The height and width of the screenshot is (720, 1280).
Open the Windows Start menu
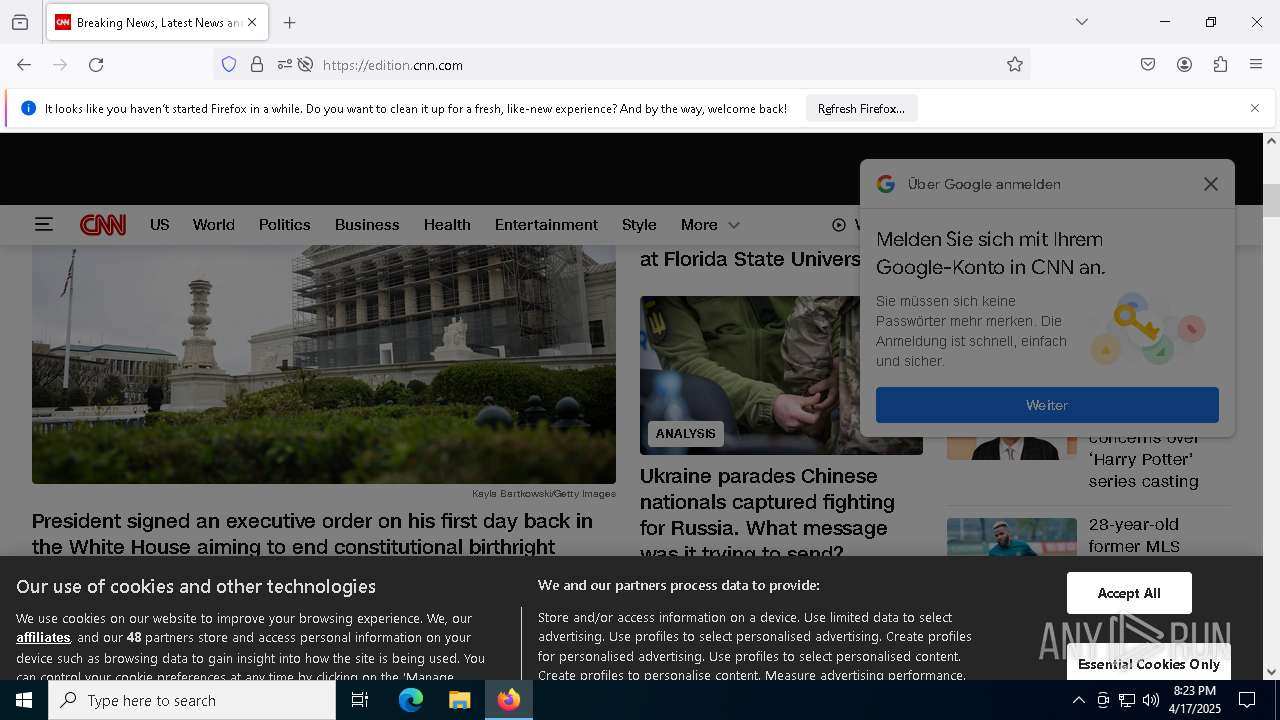click(x=24, y=700)
